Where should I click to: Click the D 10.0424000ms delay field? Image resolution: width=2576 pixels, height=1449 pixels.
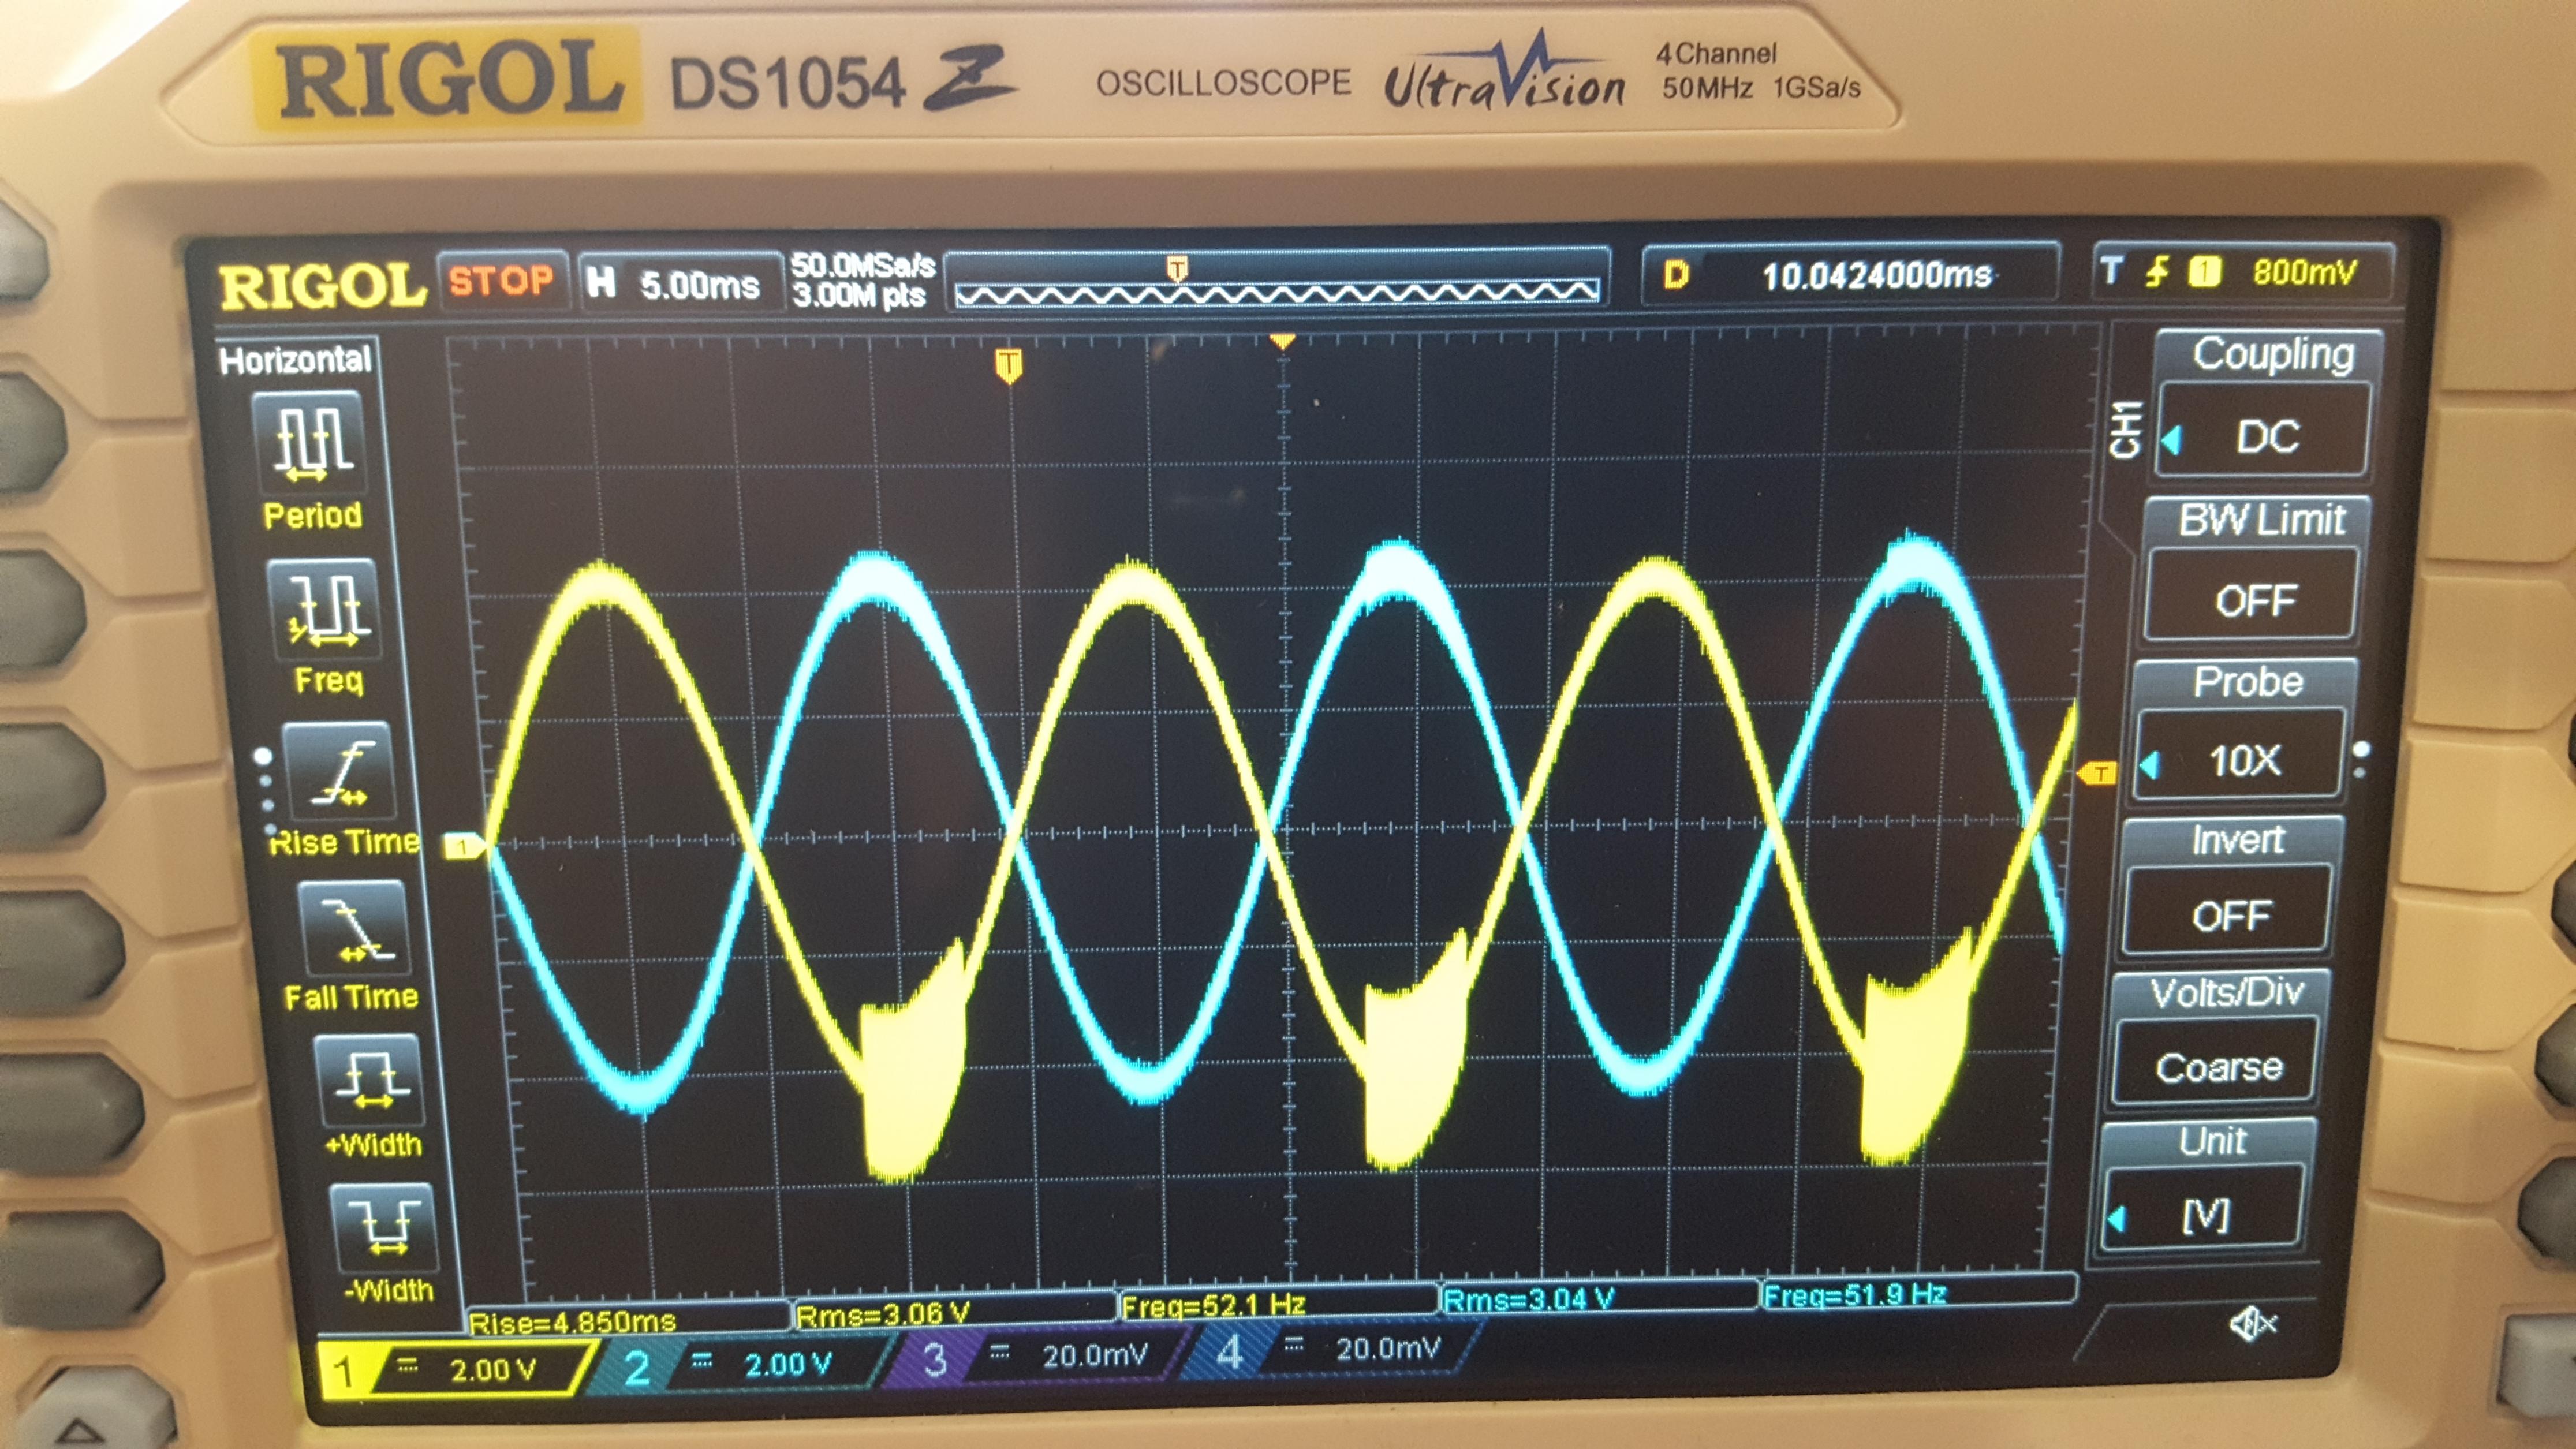coord(1850,274)
